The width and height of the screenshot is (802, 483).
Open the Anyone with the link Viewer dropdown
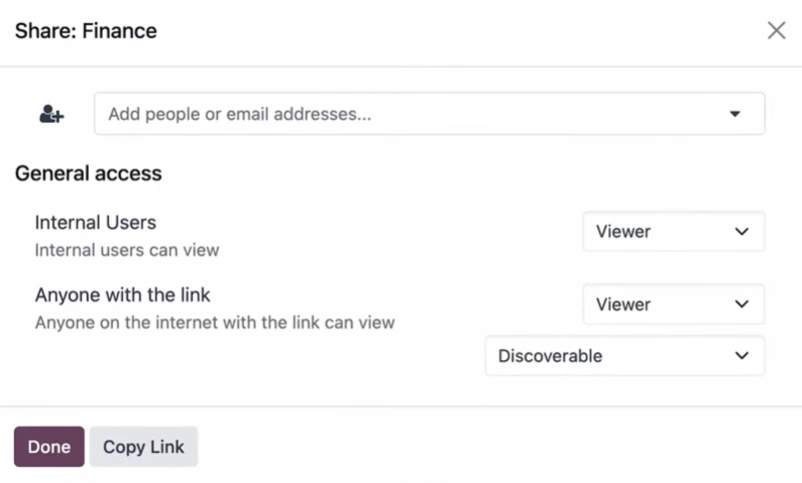click(x=674, y=304)
